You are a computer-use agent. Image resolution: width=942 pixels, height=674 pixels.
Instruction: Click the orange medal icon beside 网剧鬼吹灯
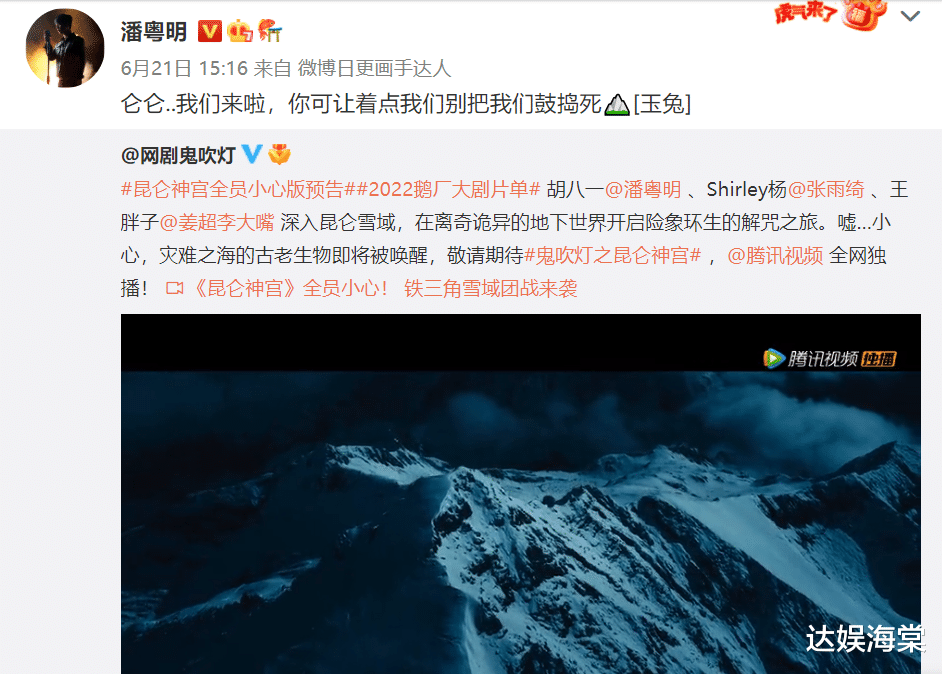coord(279,154)
